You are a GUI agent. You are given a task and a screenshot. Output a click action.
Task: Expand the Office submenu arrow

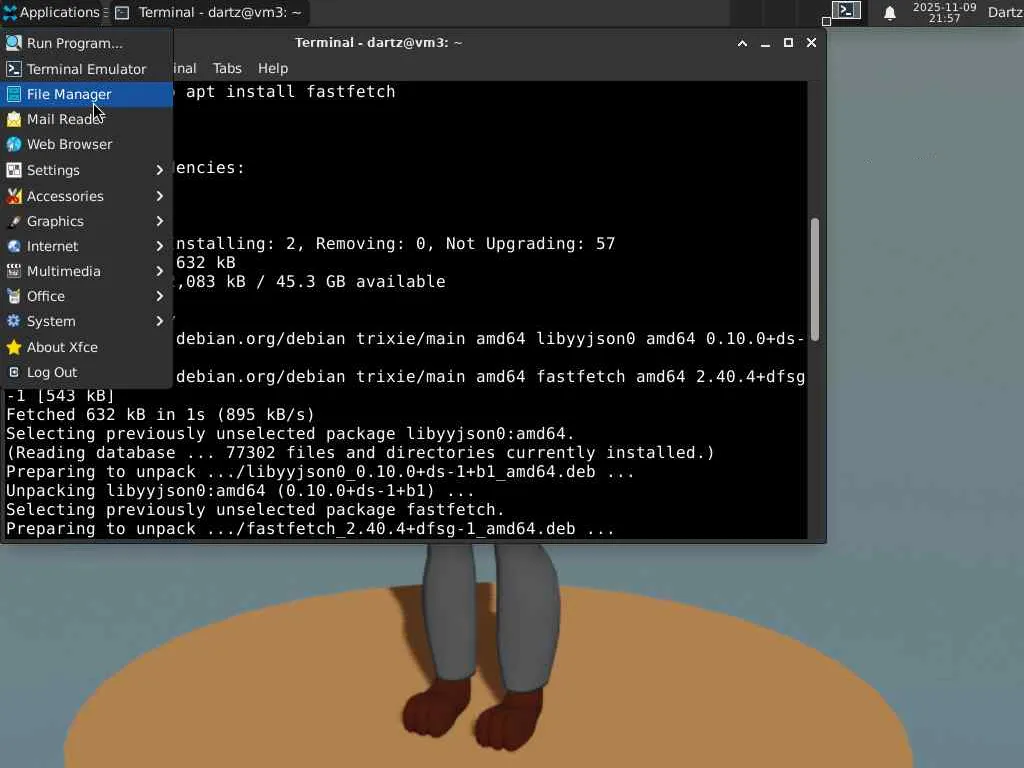[159, 296]
